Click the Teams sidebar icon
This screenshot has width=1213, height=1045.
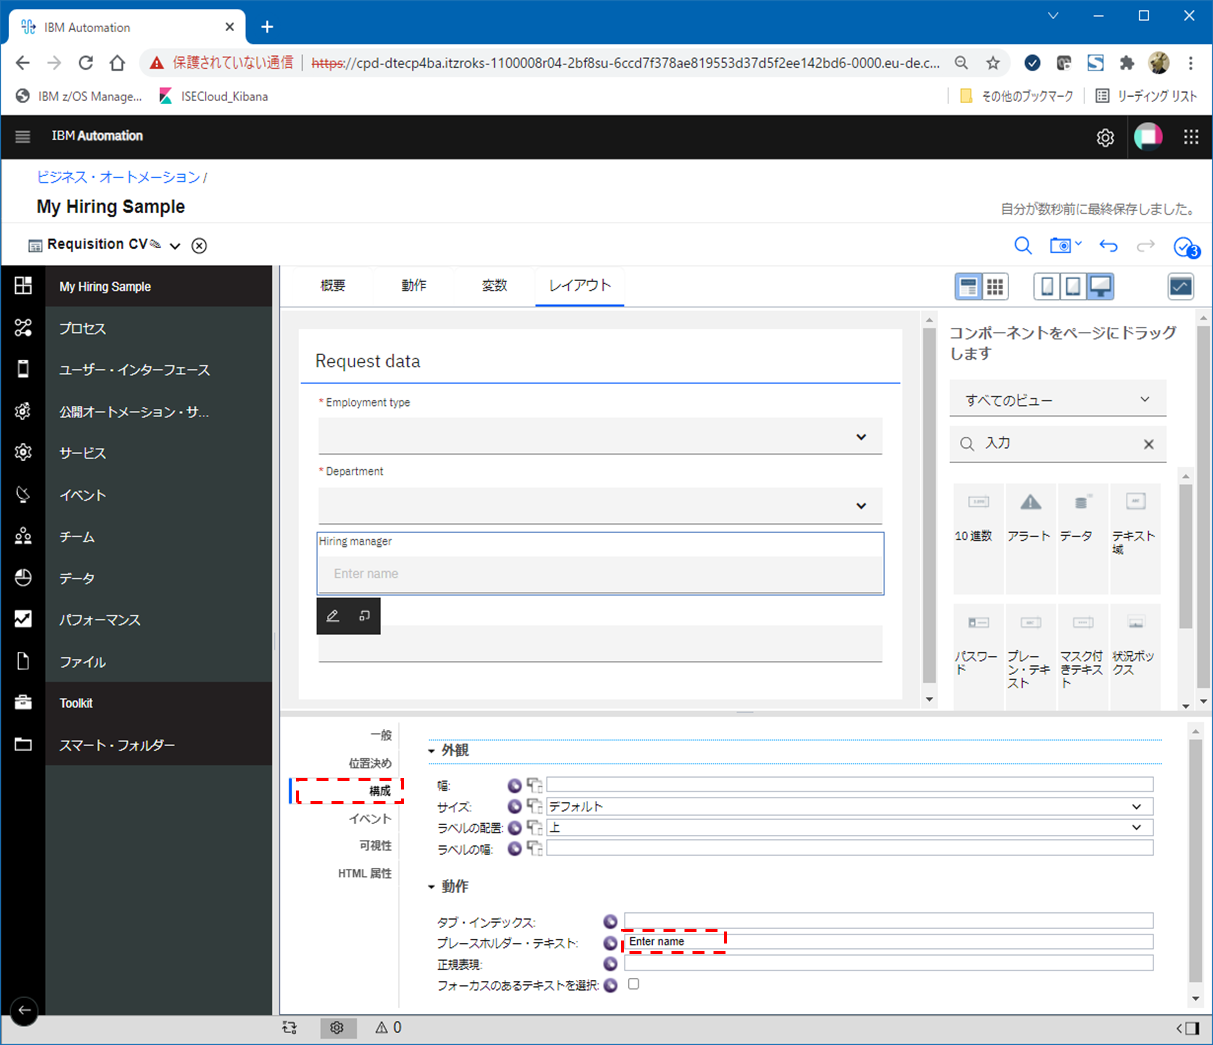(x=23, y=536)
